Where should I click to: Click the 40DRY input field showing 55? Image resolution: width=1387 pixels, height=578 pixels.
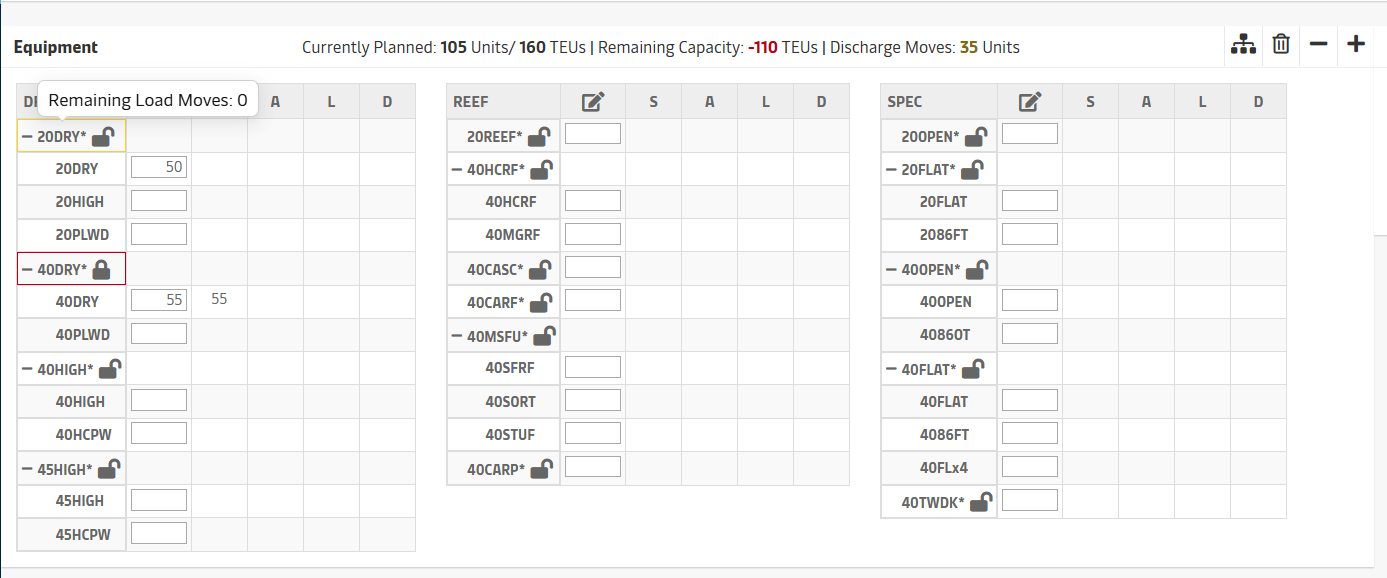tap(159, 300)
